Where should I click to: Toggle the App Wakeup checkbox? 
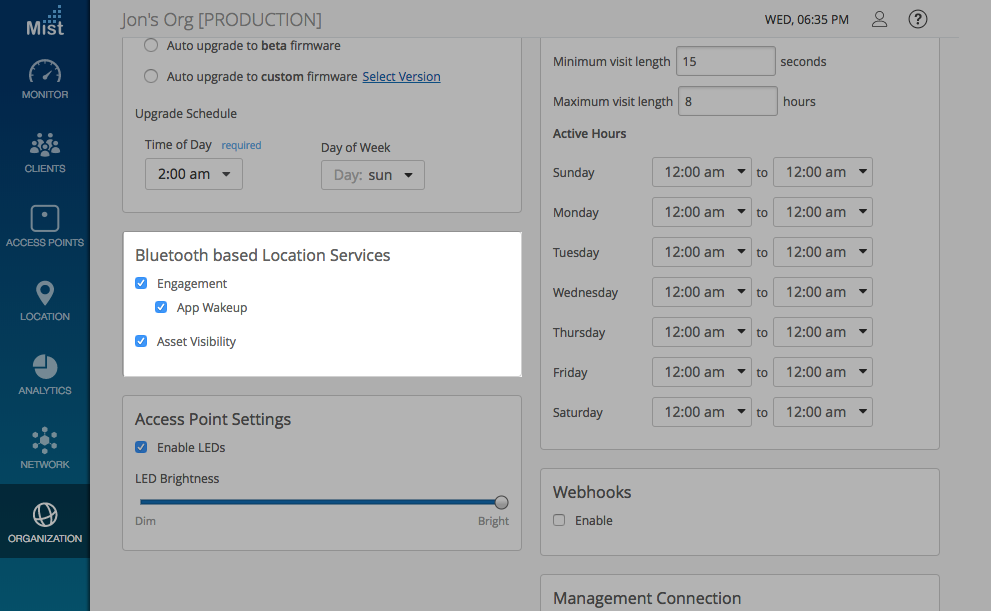(x=162, y=308)
